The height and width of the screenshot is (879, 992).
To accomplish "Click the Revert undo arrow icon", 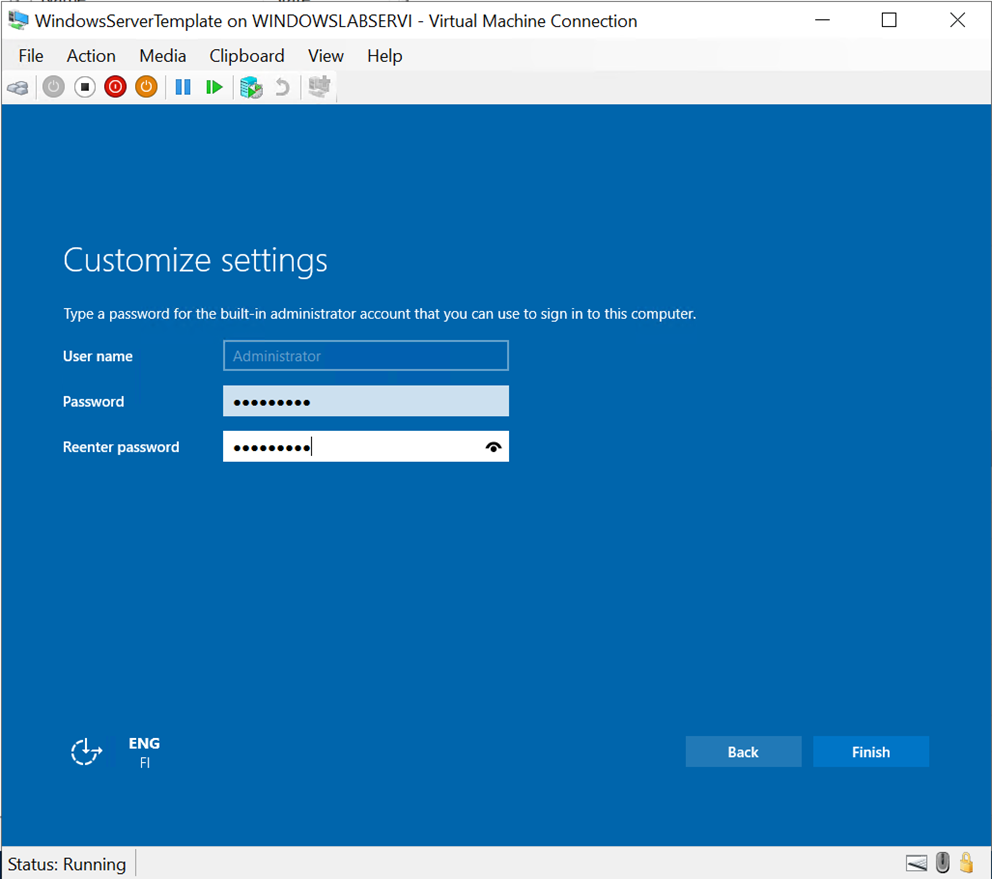I will pyautogui.click(x=282, y=88).
